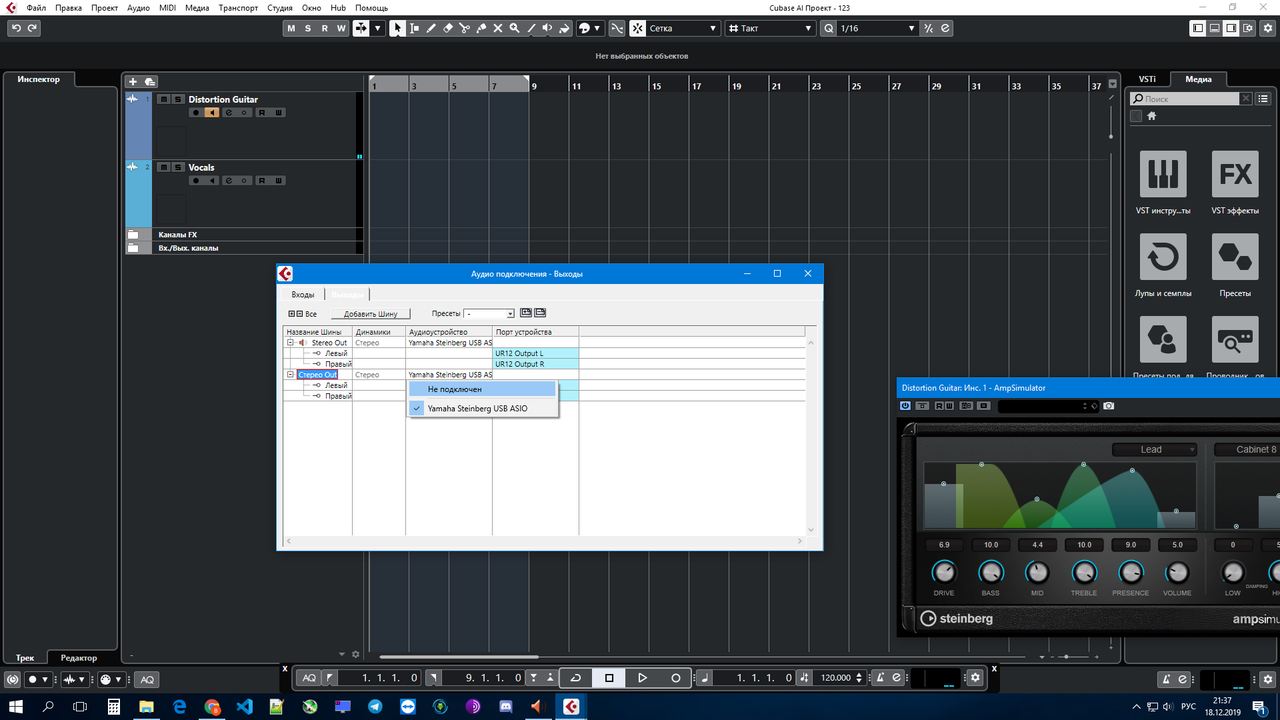The width and height of the screenshot is (1280, 720).
Task: Choose Не подключен in popup menu
Action: [x=481, y=389]
